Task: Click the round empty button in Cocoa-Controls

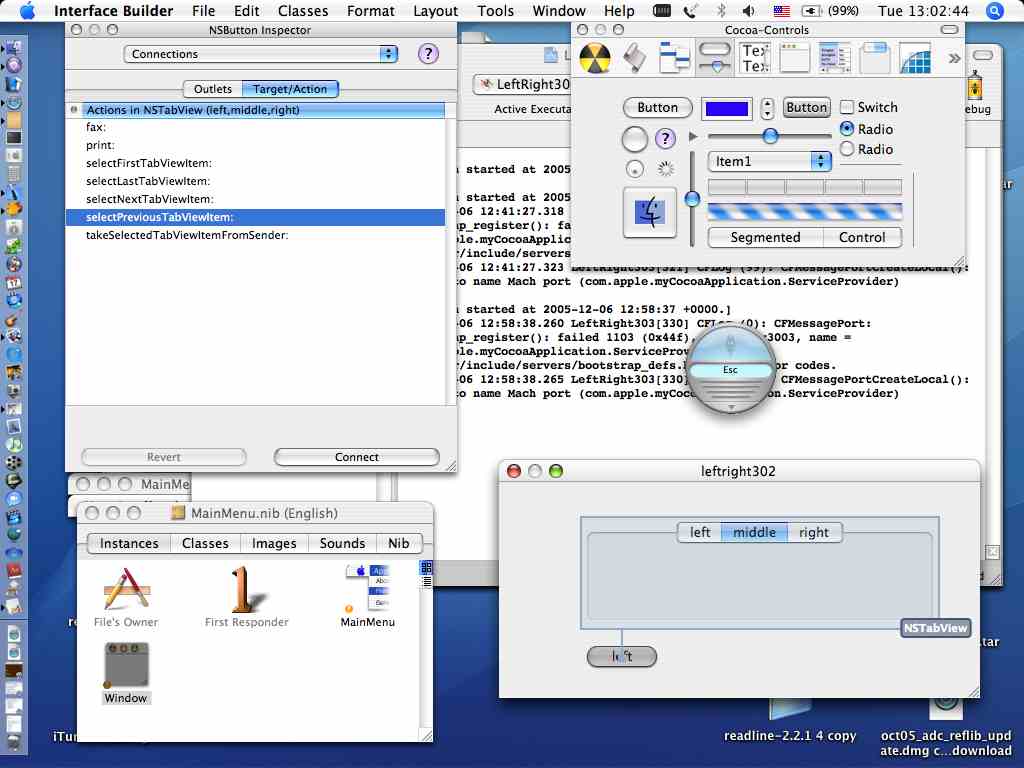Action: click(634, 138)
